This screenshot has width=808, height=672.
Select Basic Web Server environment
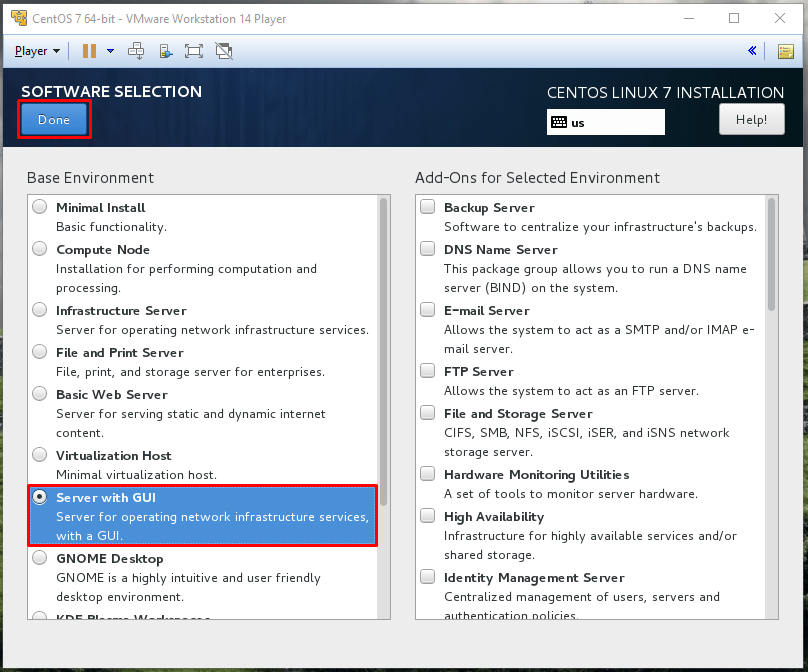coord(40,394)
